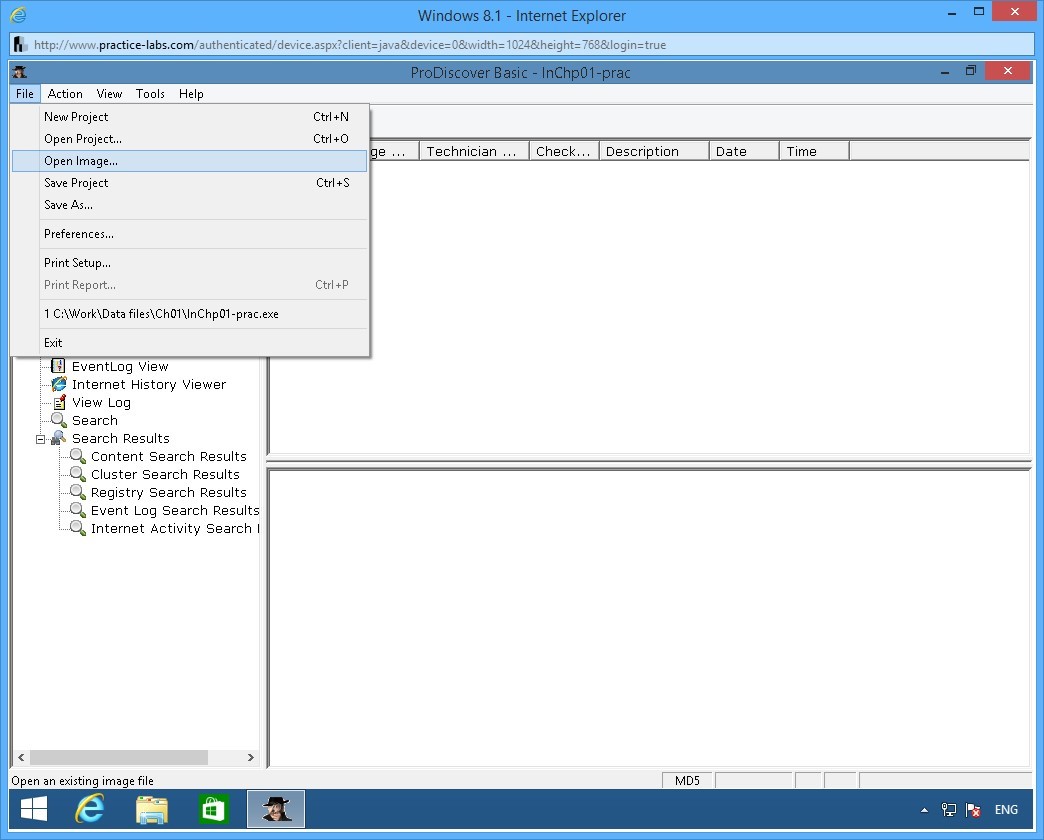The height and width of the screenshot is (840, 1044).
Task: Click the network icon in system tray
Action: click(x=949, y=810)
